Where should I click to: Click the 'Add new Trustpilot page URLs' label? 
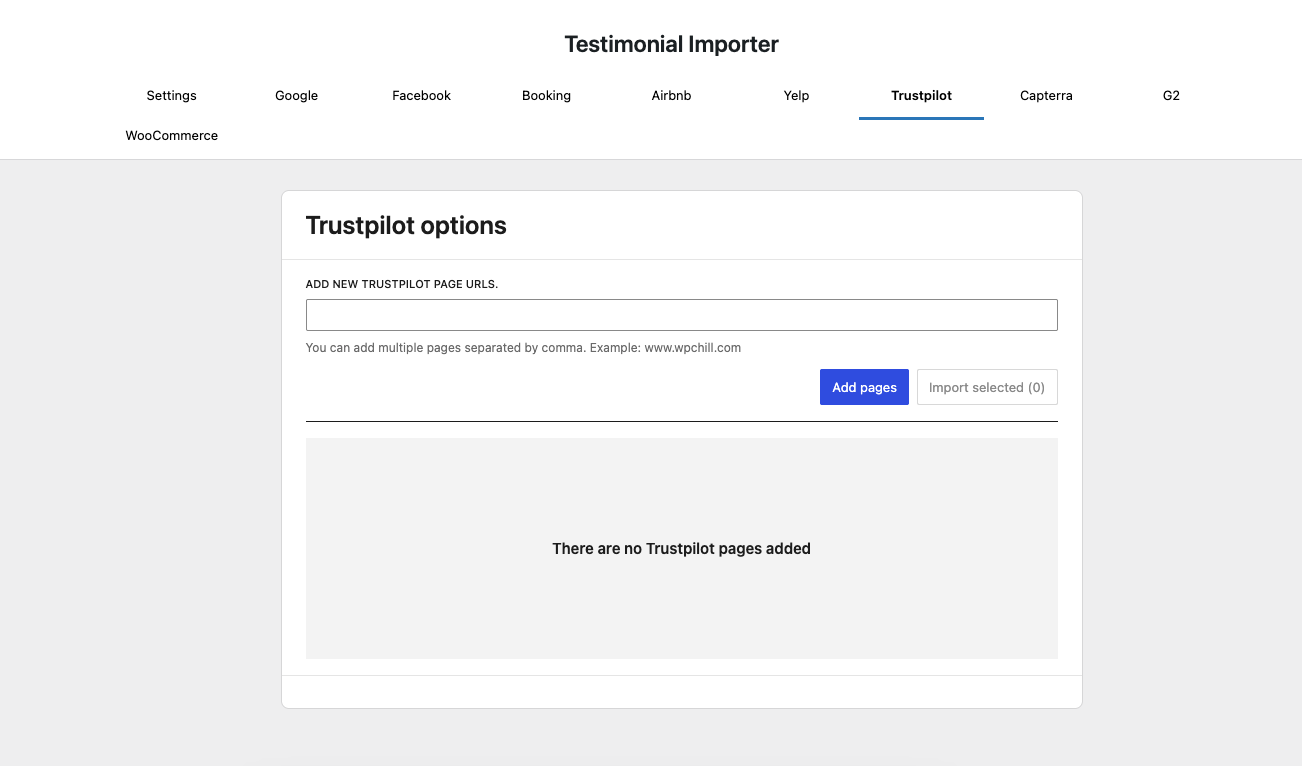(402, 284)
